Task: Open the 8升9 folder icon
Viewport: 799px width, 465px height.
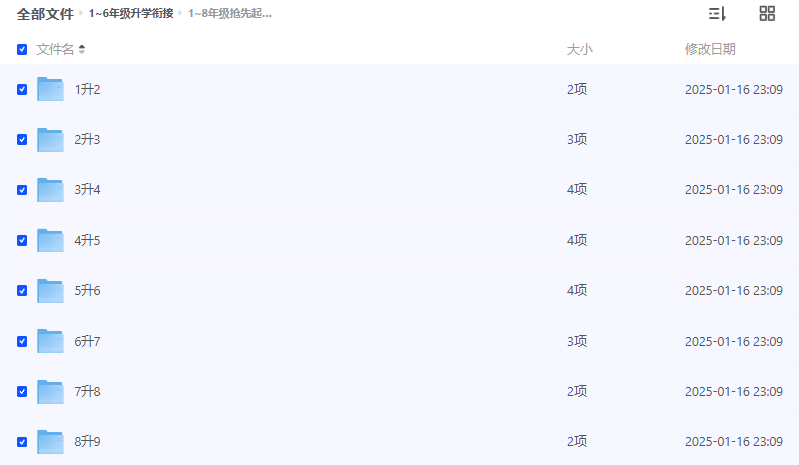Action: pyautogui.click(x=50, y=442)
